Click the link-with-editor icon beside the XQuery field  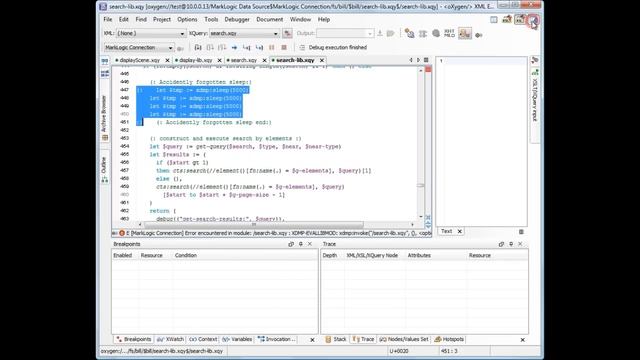point(287,33)
